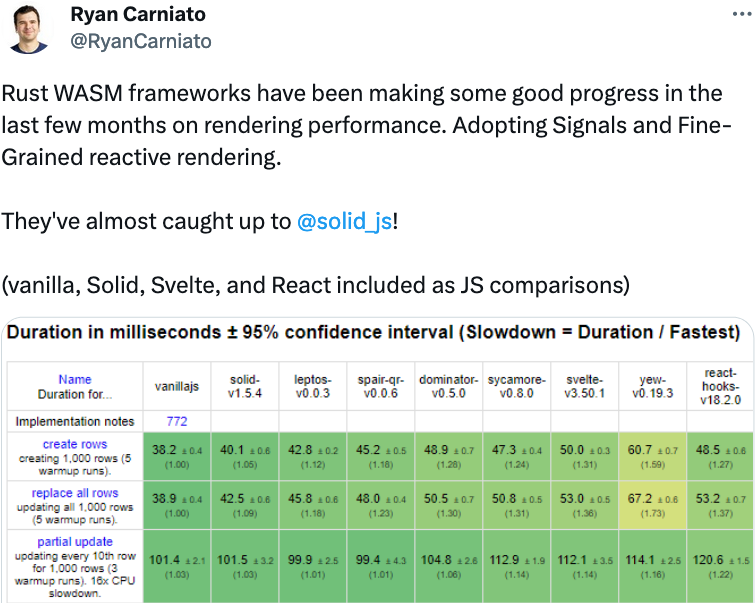Click Ryan Carniato's profile avatar

[31, 30]
